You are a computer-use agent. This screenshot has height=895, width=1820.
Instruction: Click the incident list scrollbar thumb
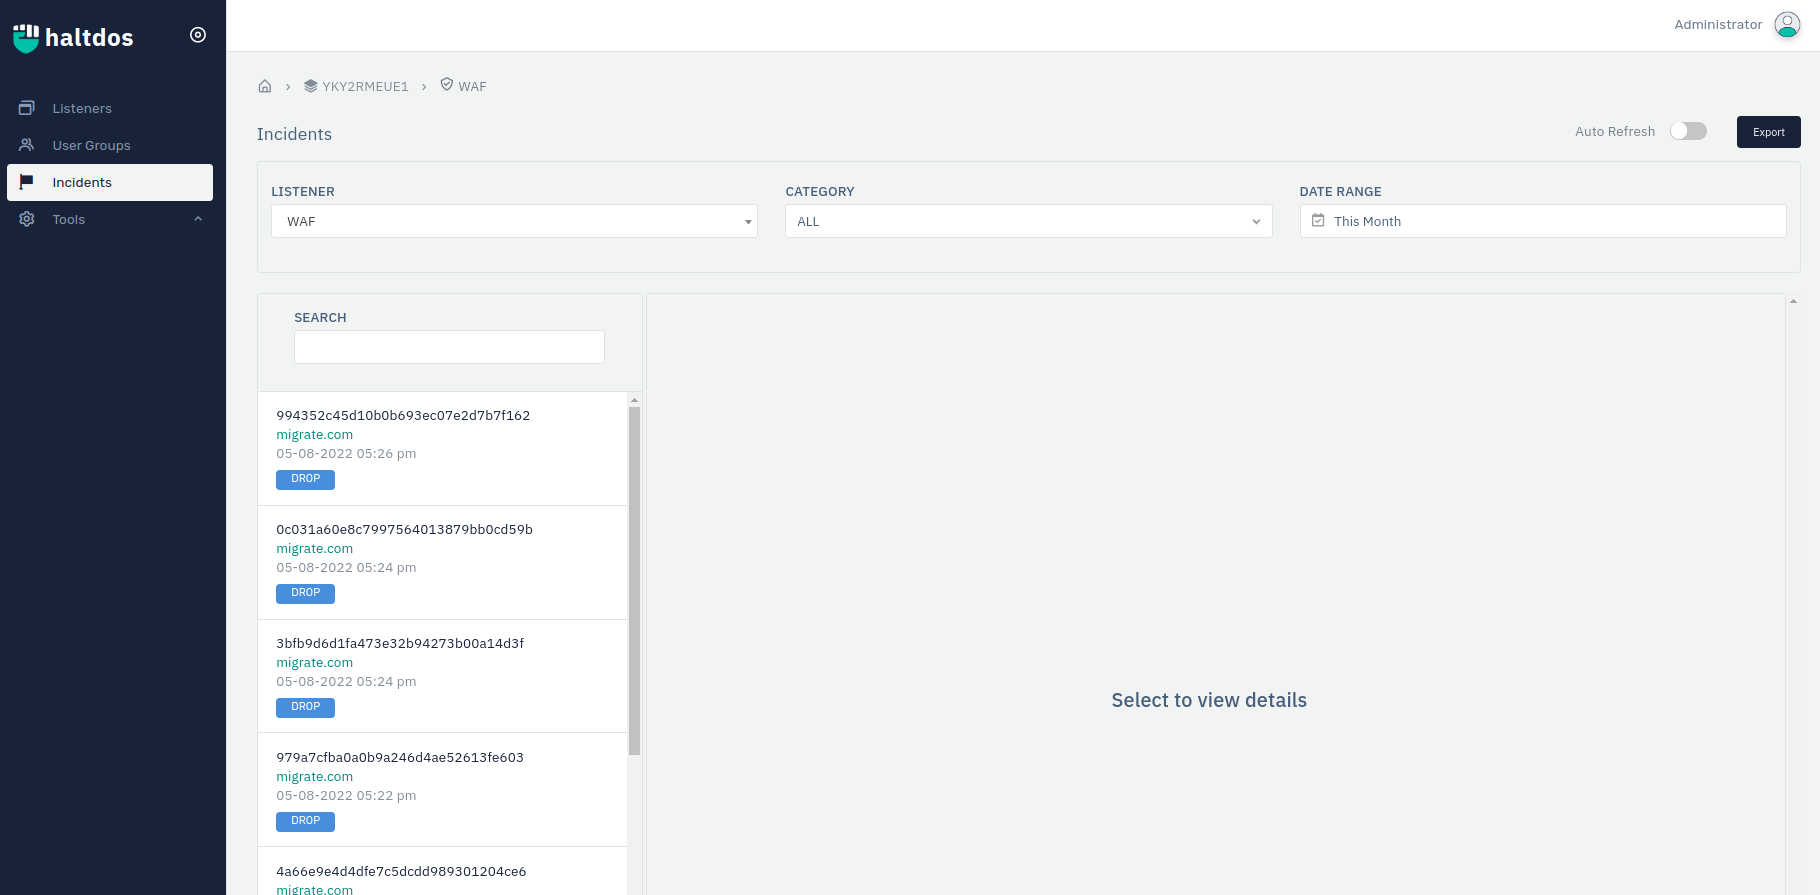click(x=634, y=580)
